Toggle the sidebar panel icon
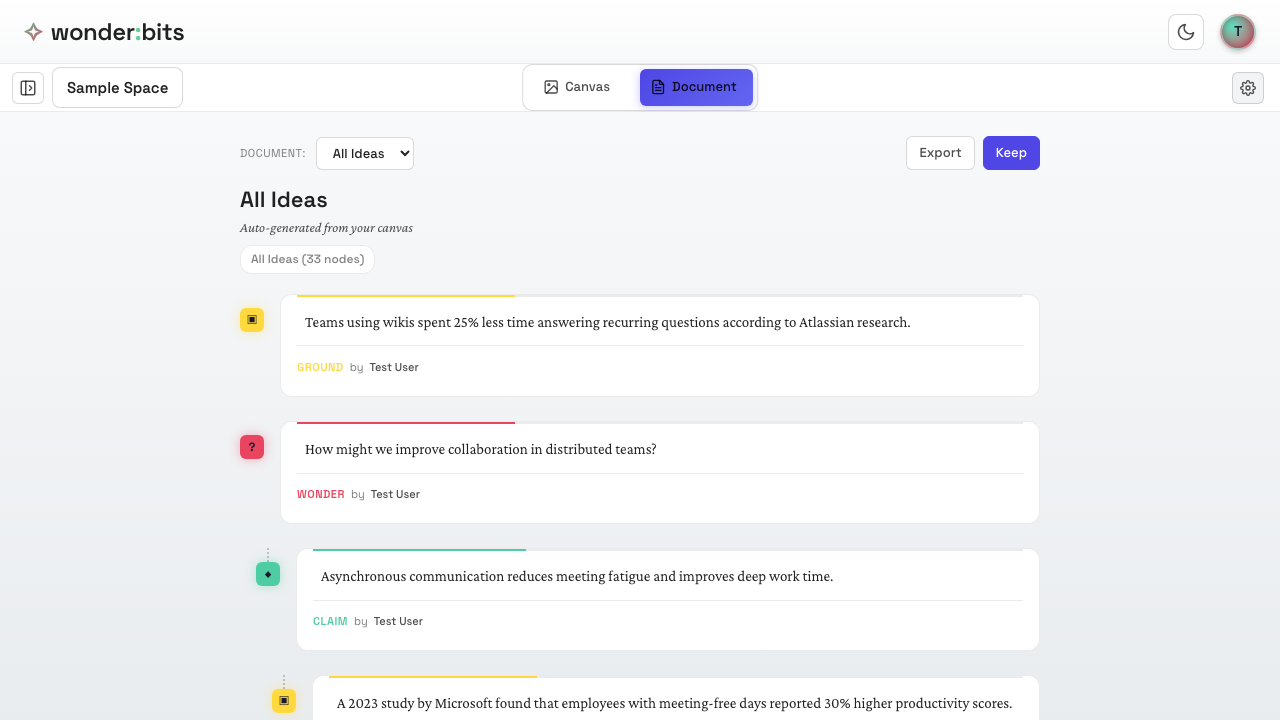 point(28,88)
